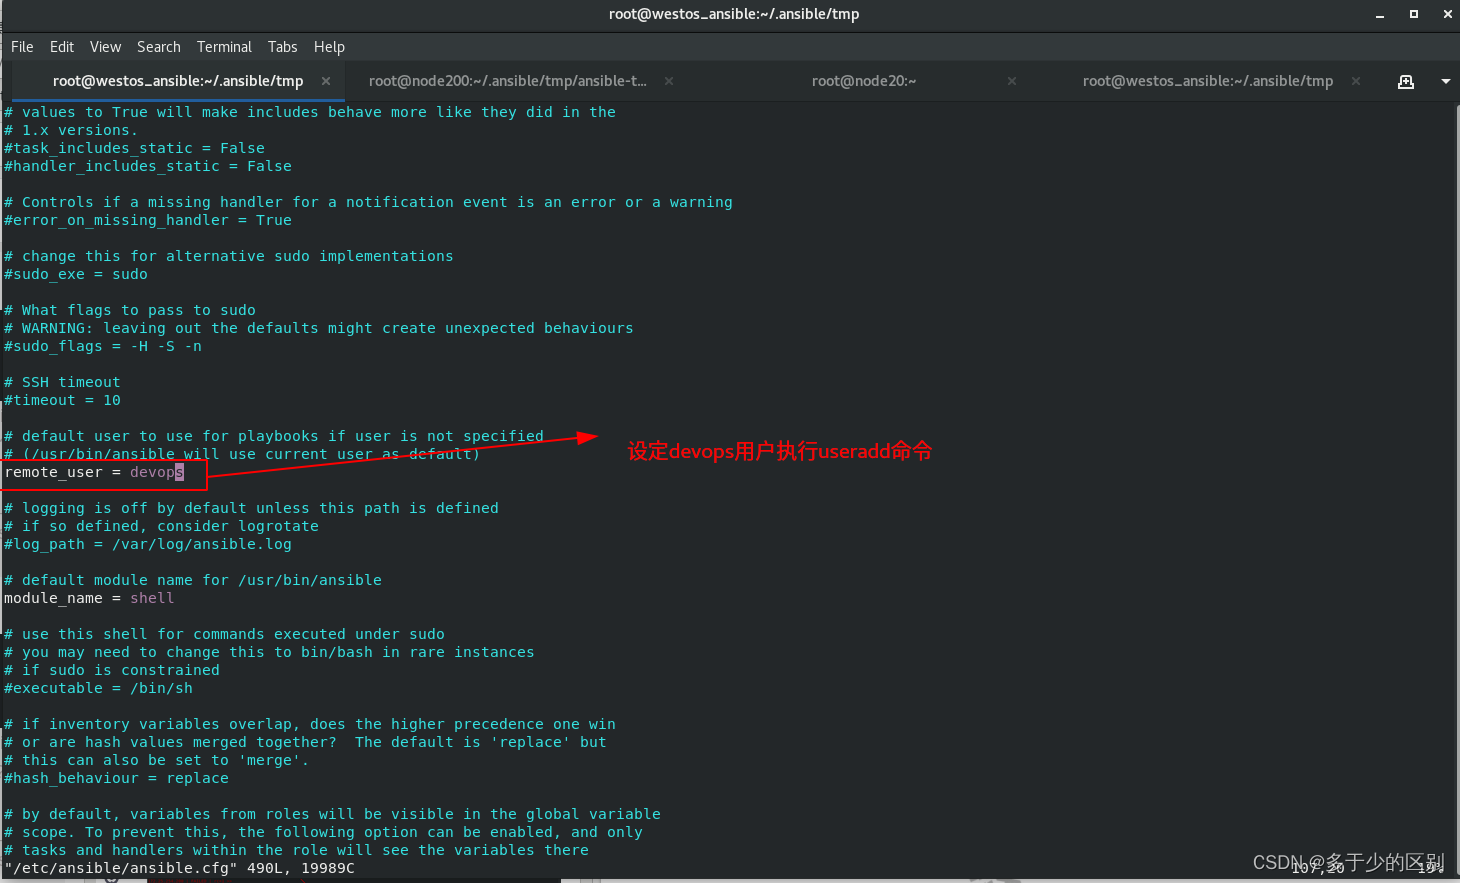The width and height of the screenshot is (1460, 883).
Task: Expand the tab list dropdown arrow
Action: point(1445,81)
